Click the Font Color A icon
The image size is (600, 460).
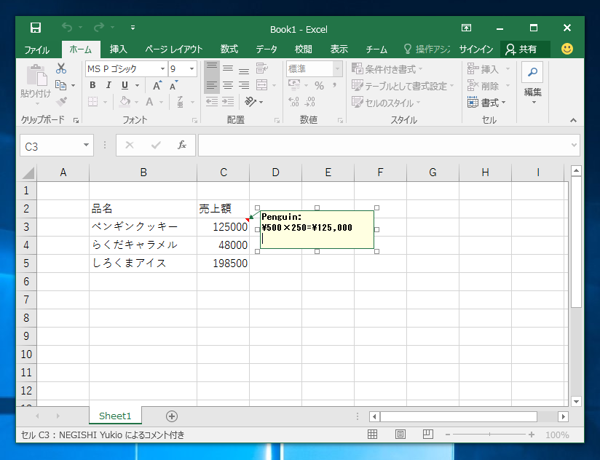click(149, 102)
